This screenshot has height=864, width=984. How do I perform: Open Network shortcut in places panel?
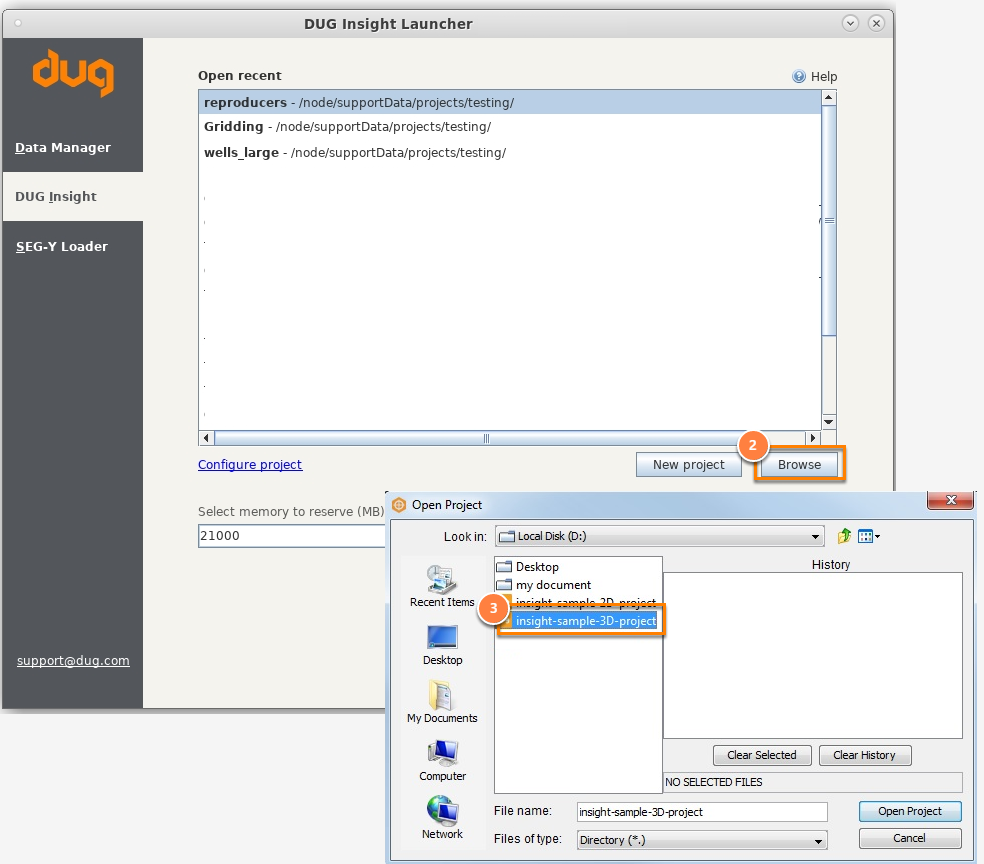442,818
